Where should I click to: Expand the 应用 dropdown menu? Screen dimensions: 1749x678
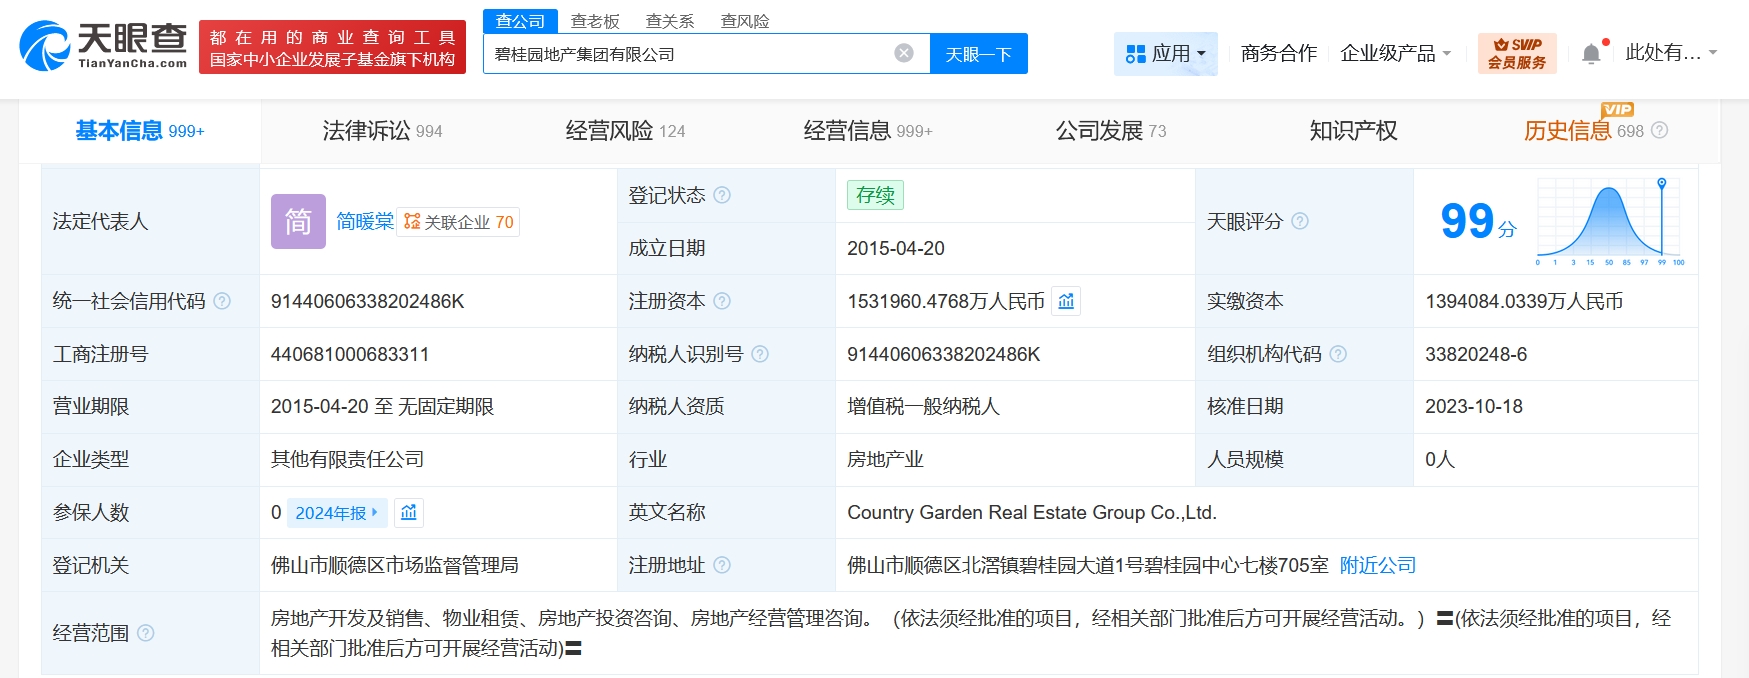point(1165,54)
